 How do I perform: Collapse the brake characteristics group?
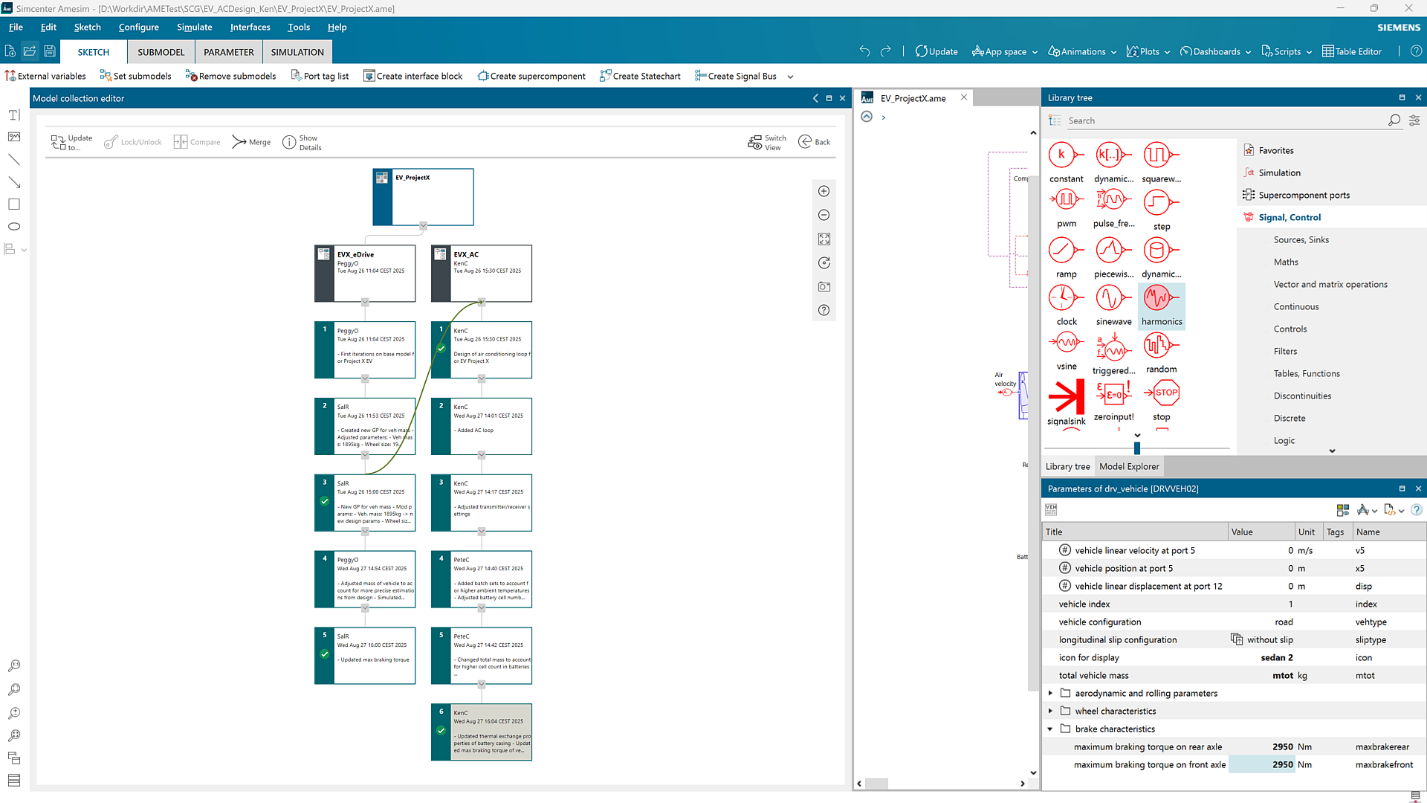tap(1051, 729)
